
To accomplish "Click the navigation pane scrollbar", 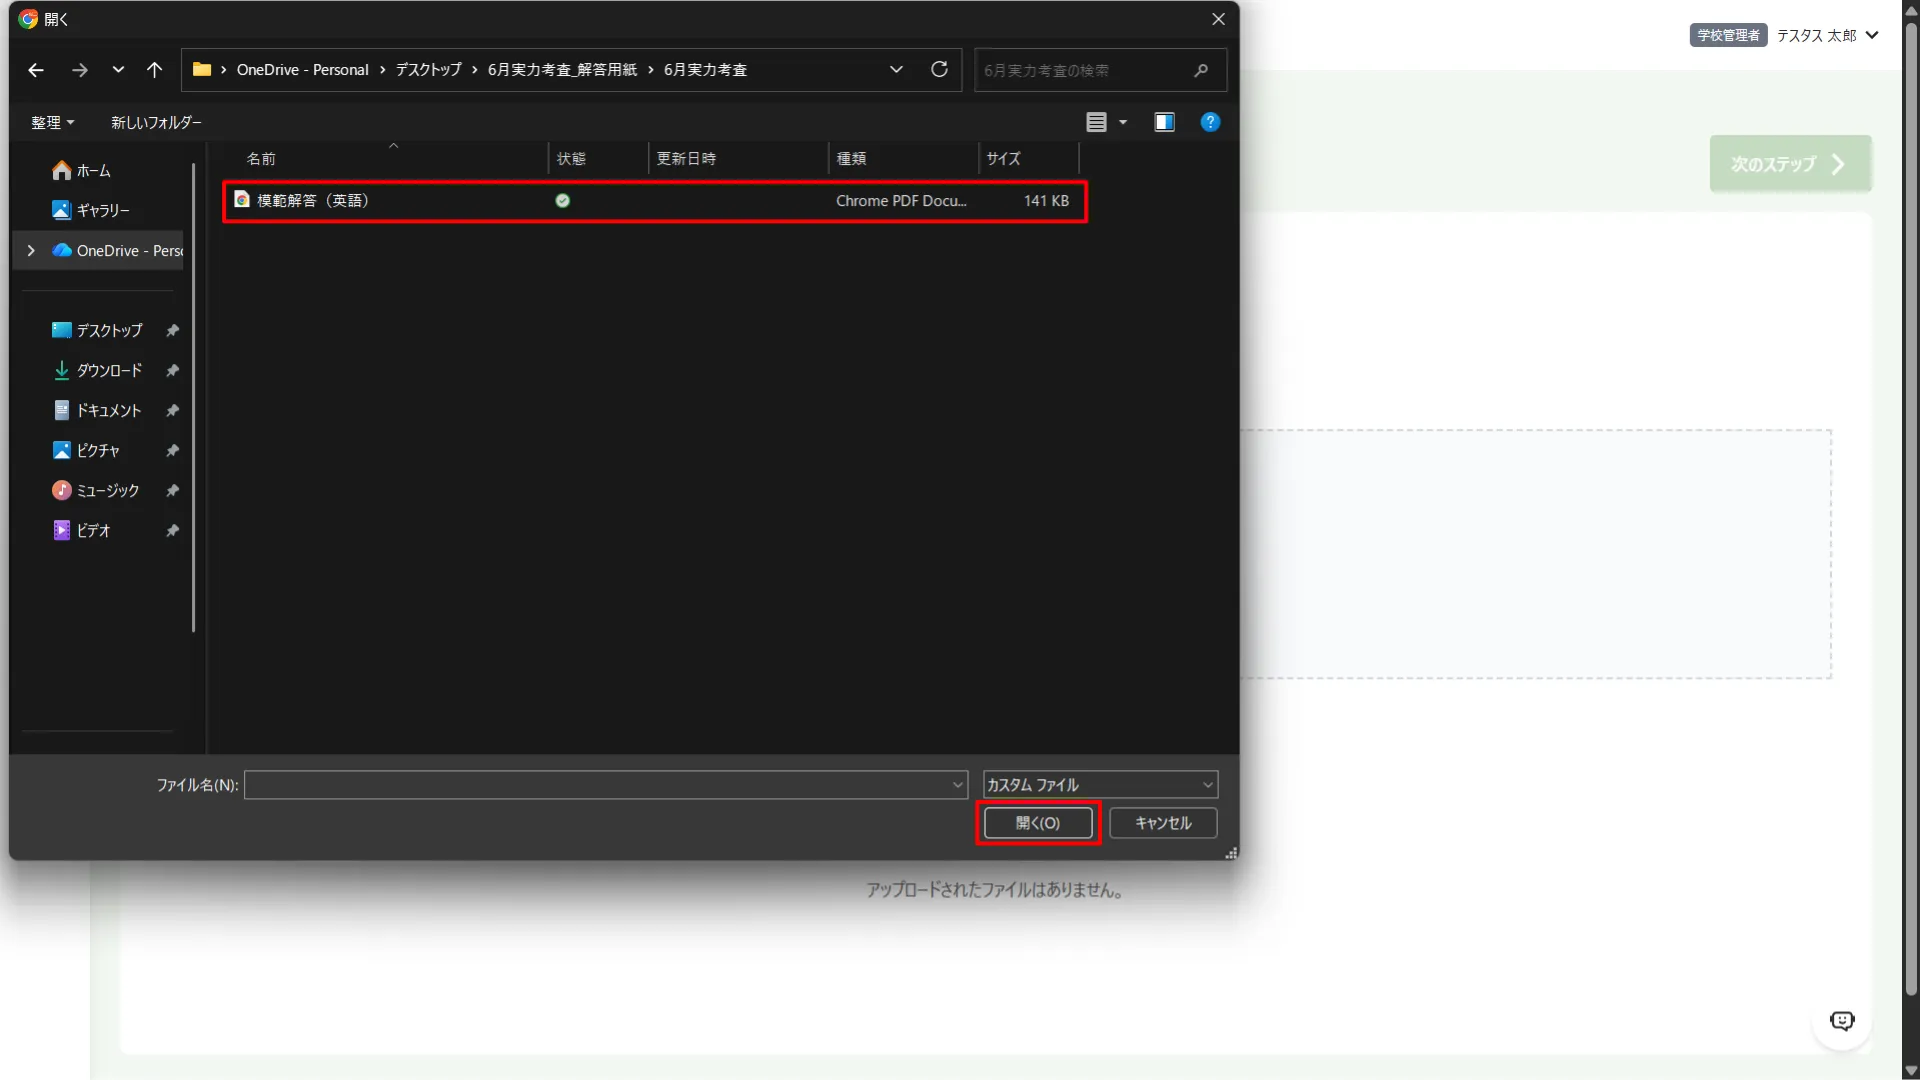I will coord(193,398).
